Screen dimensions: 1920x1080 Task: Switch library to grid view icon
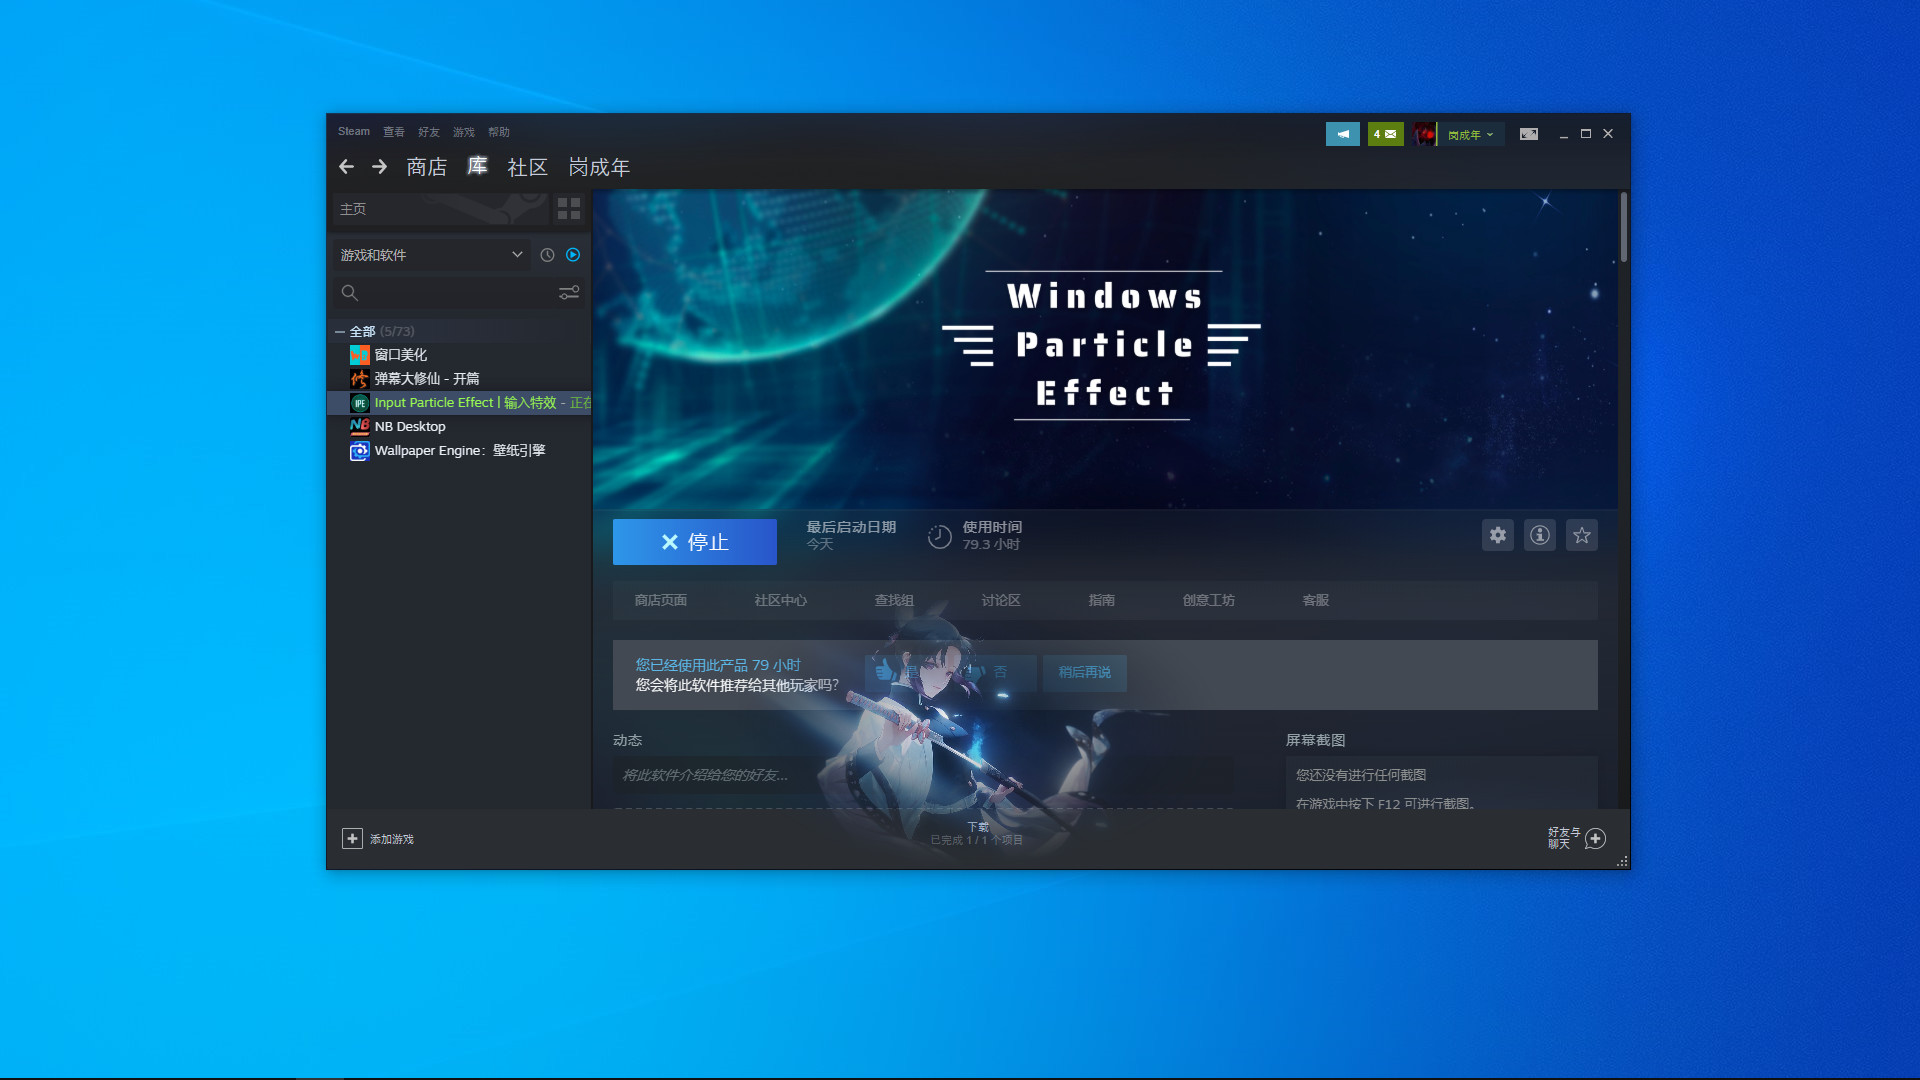point(569,209)
